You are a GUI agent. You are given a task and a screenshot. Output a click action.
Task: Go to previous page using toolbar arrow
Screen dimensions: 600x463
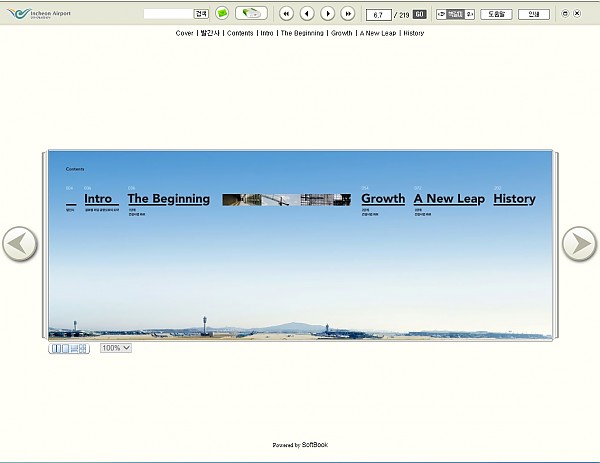click(x=307, y=14)
